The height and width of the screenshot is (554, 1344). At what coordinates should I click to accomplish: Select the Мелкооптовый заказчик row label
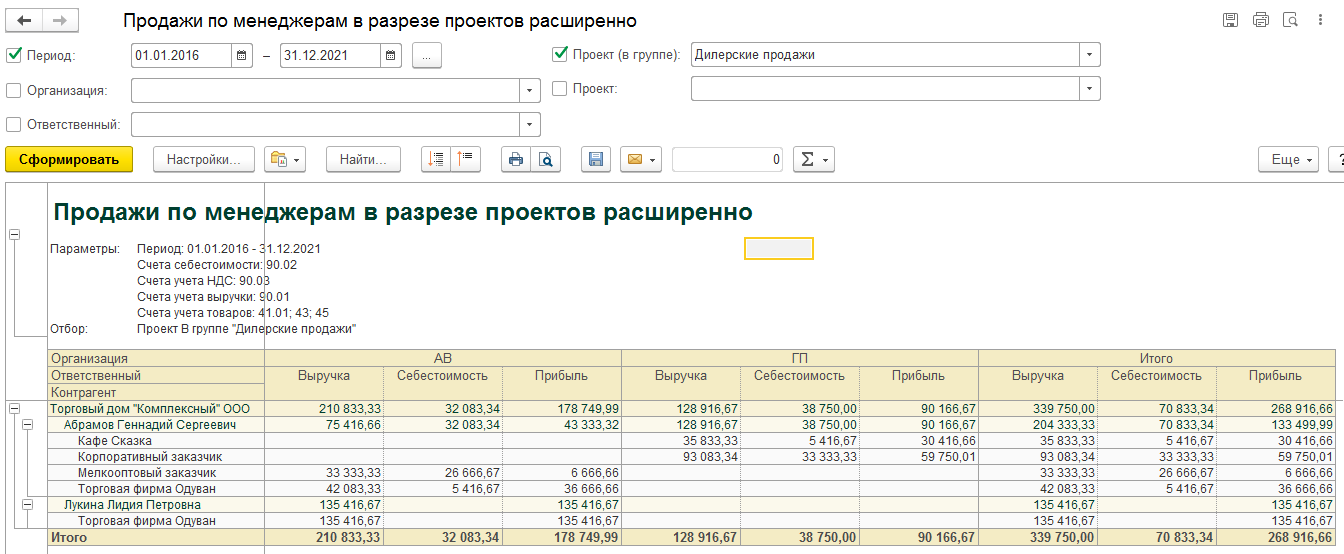pyautogui.click(x=147, y=472)
